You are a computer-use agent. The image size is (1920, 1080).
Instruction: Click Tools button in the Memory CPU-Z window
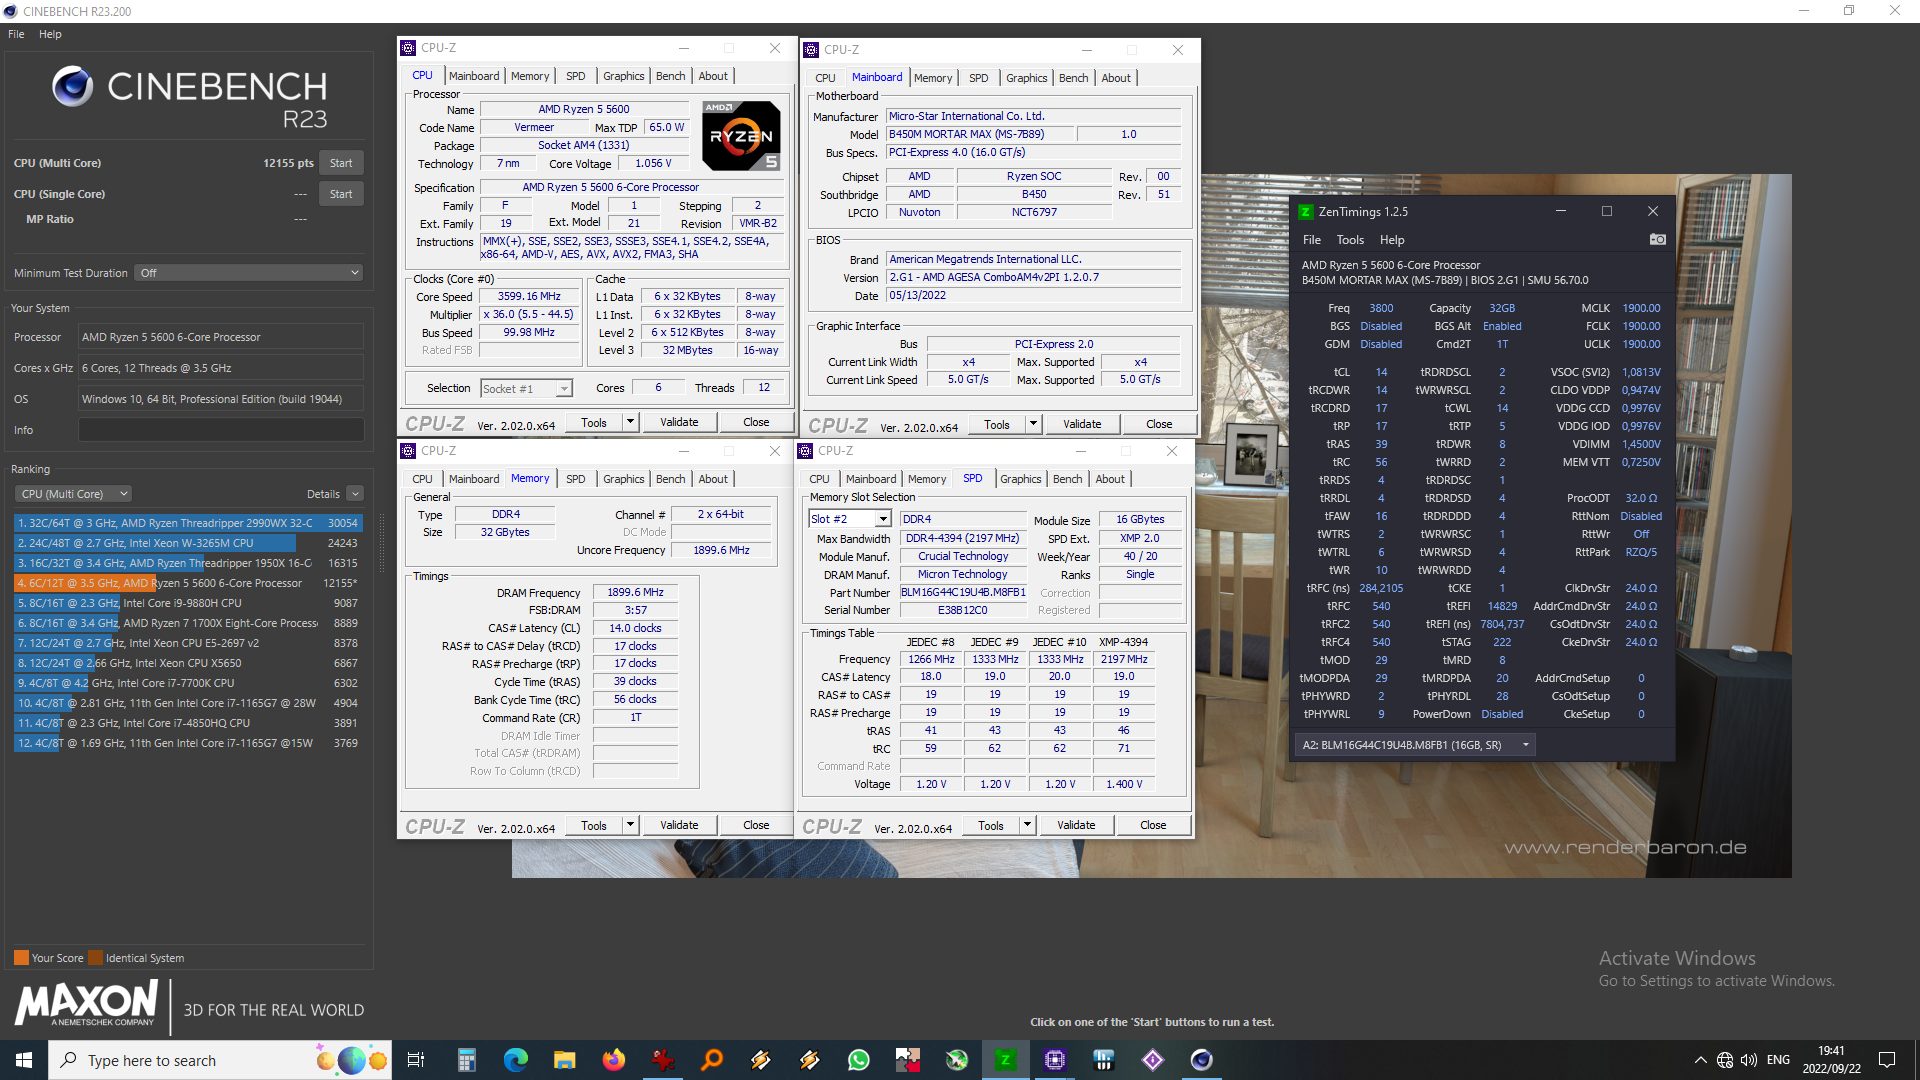click(x=594, y=826)
